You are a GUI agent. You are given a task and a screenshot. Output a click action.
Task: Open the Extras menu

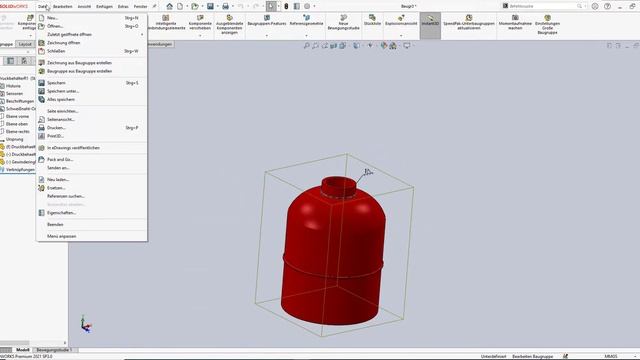tap(123, 7)
